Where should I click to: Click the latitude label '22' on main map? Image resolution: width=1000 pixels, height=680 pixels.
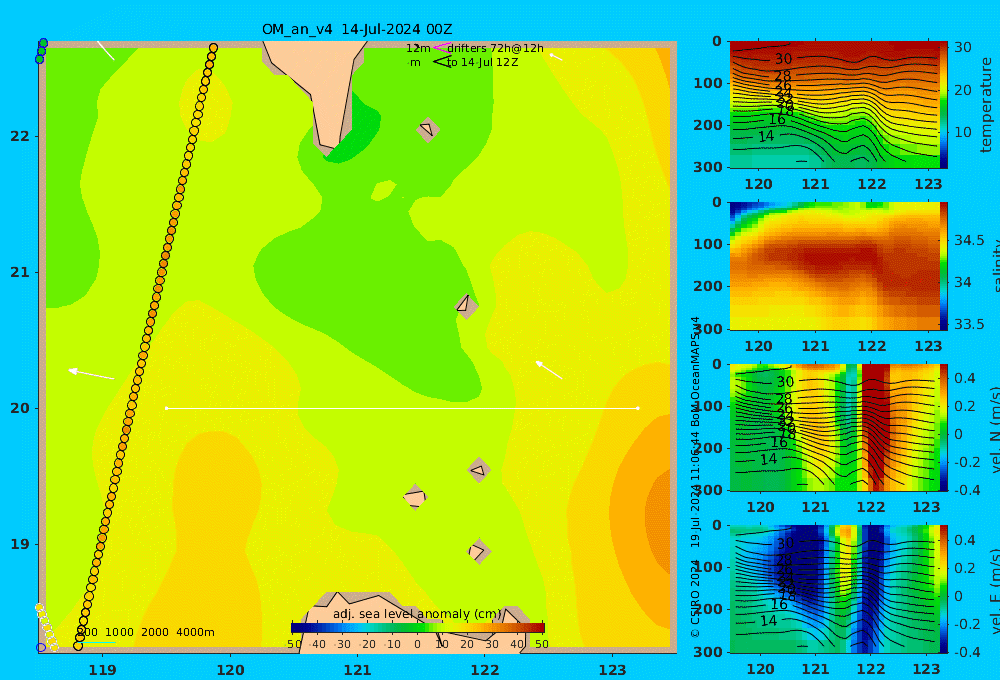point(20,137)
